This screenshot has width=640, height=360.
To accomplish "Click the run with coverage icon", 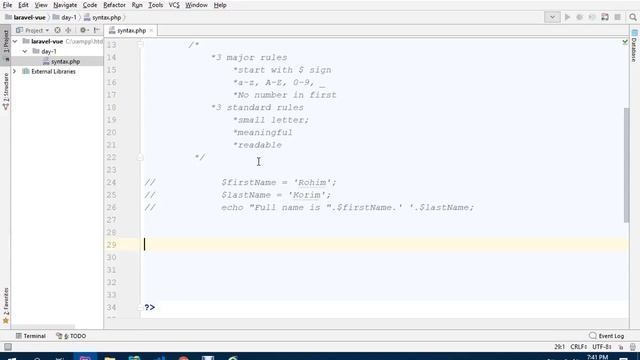I will pyautogui.click(x=592, y=17).
